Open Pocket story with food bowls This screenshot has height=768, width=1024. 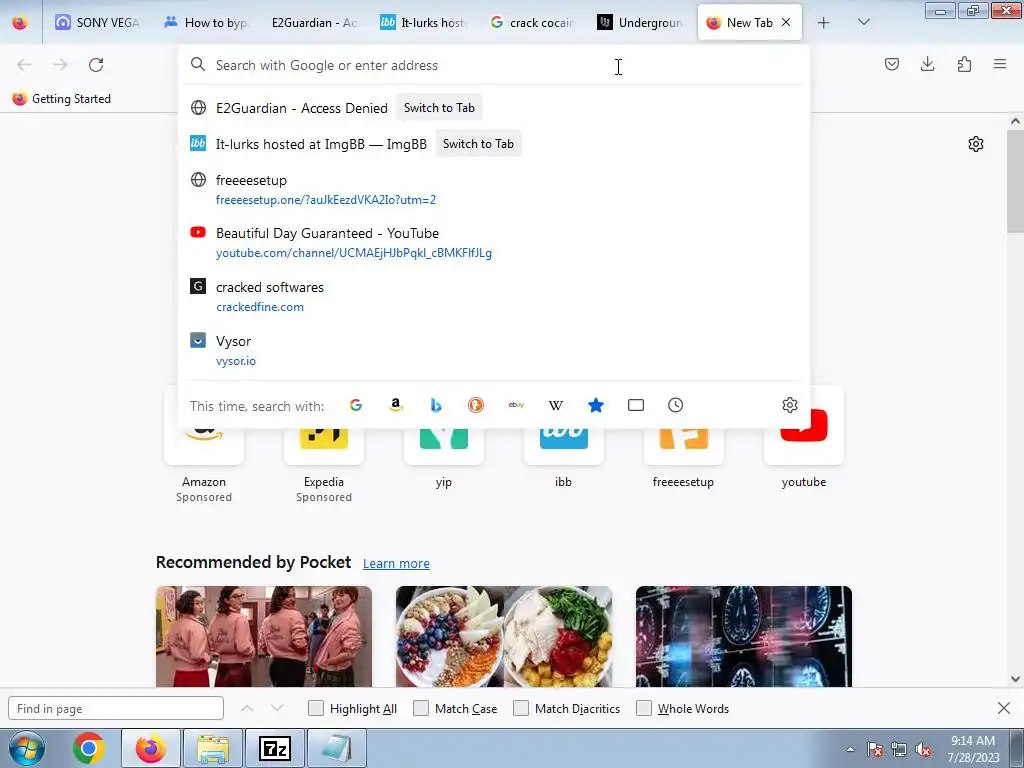[504, 636]
